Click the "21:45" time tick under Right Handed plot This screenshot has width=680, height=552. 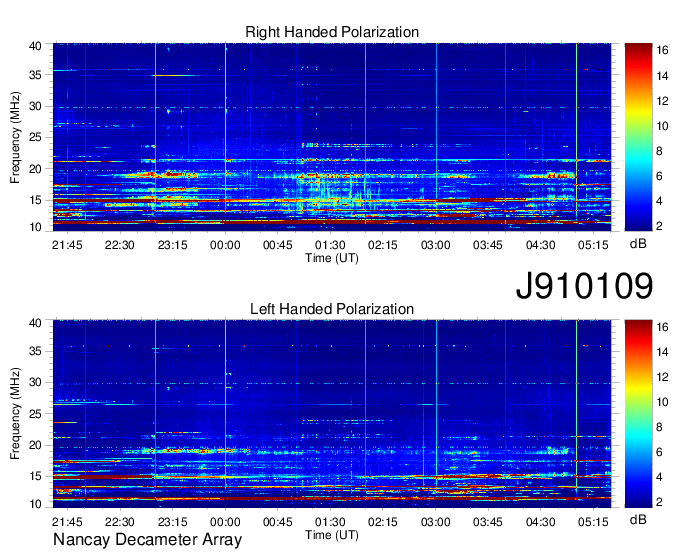(x=67, y=245)
